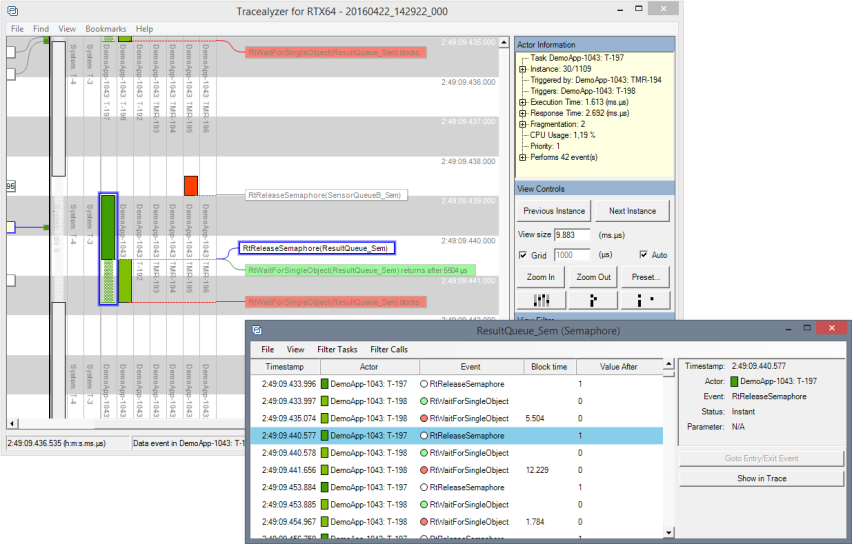Sort by the Actor column header
The height and width of the screenshot is (544, 852).
(x=368, y=367)
